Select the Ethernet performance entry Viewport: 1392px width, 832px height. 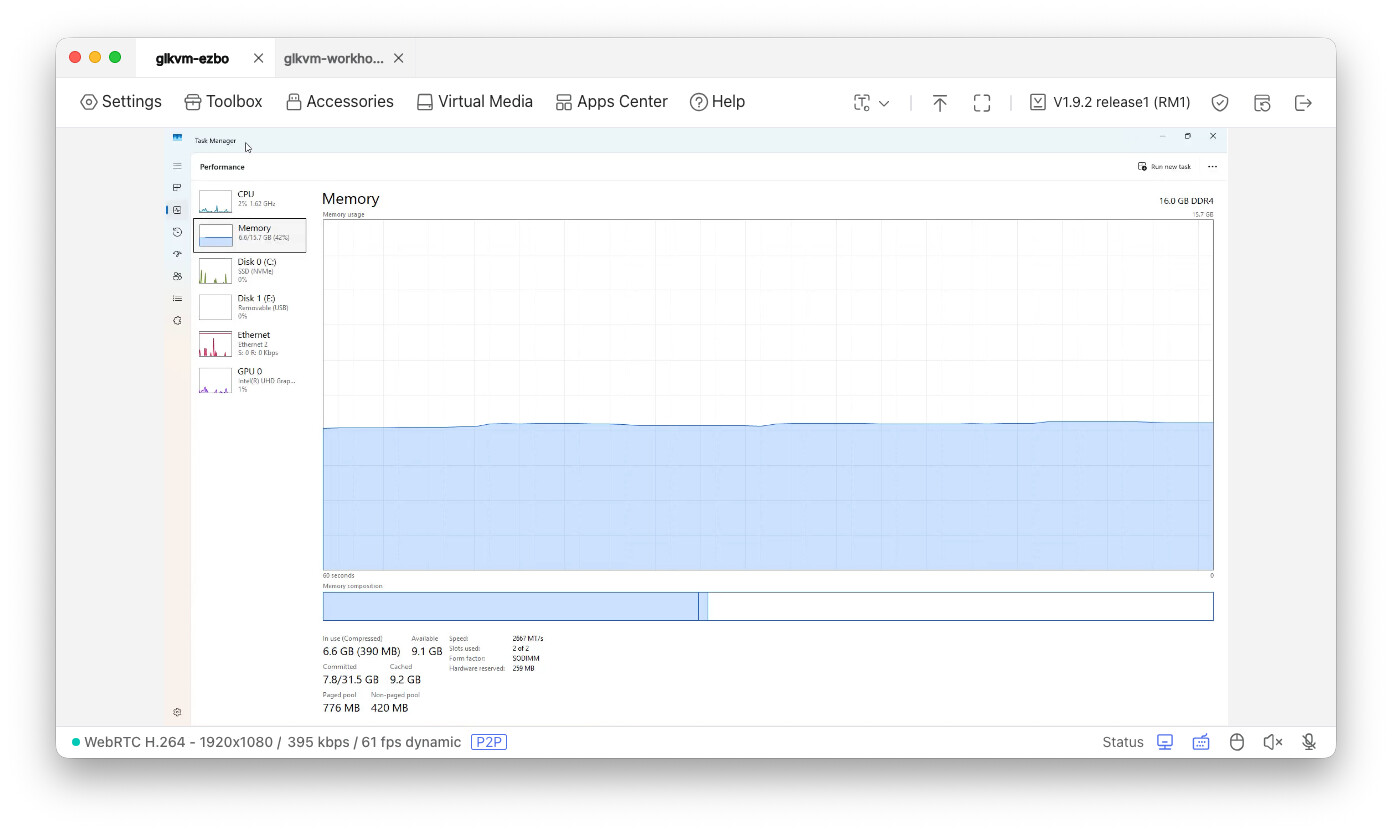(x=250, y=343)
